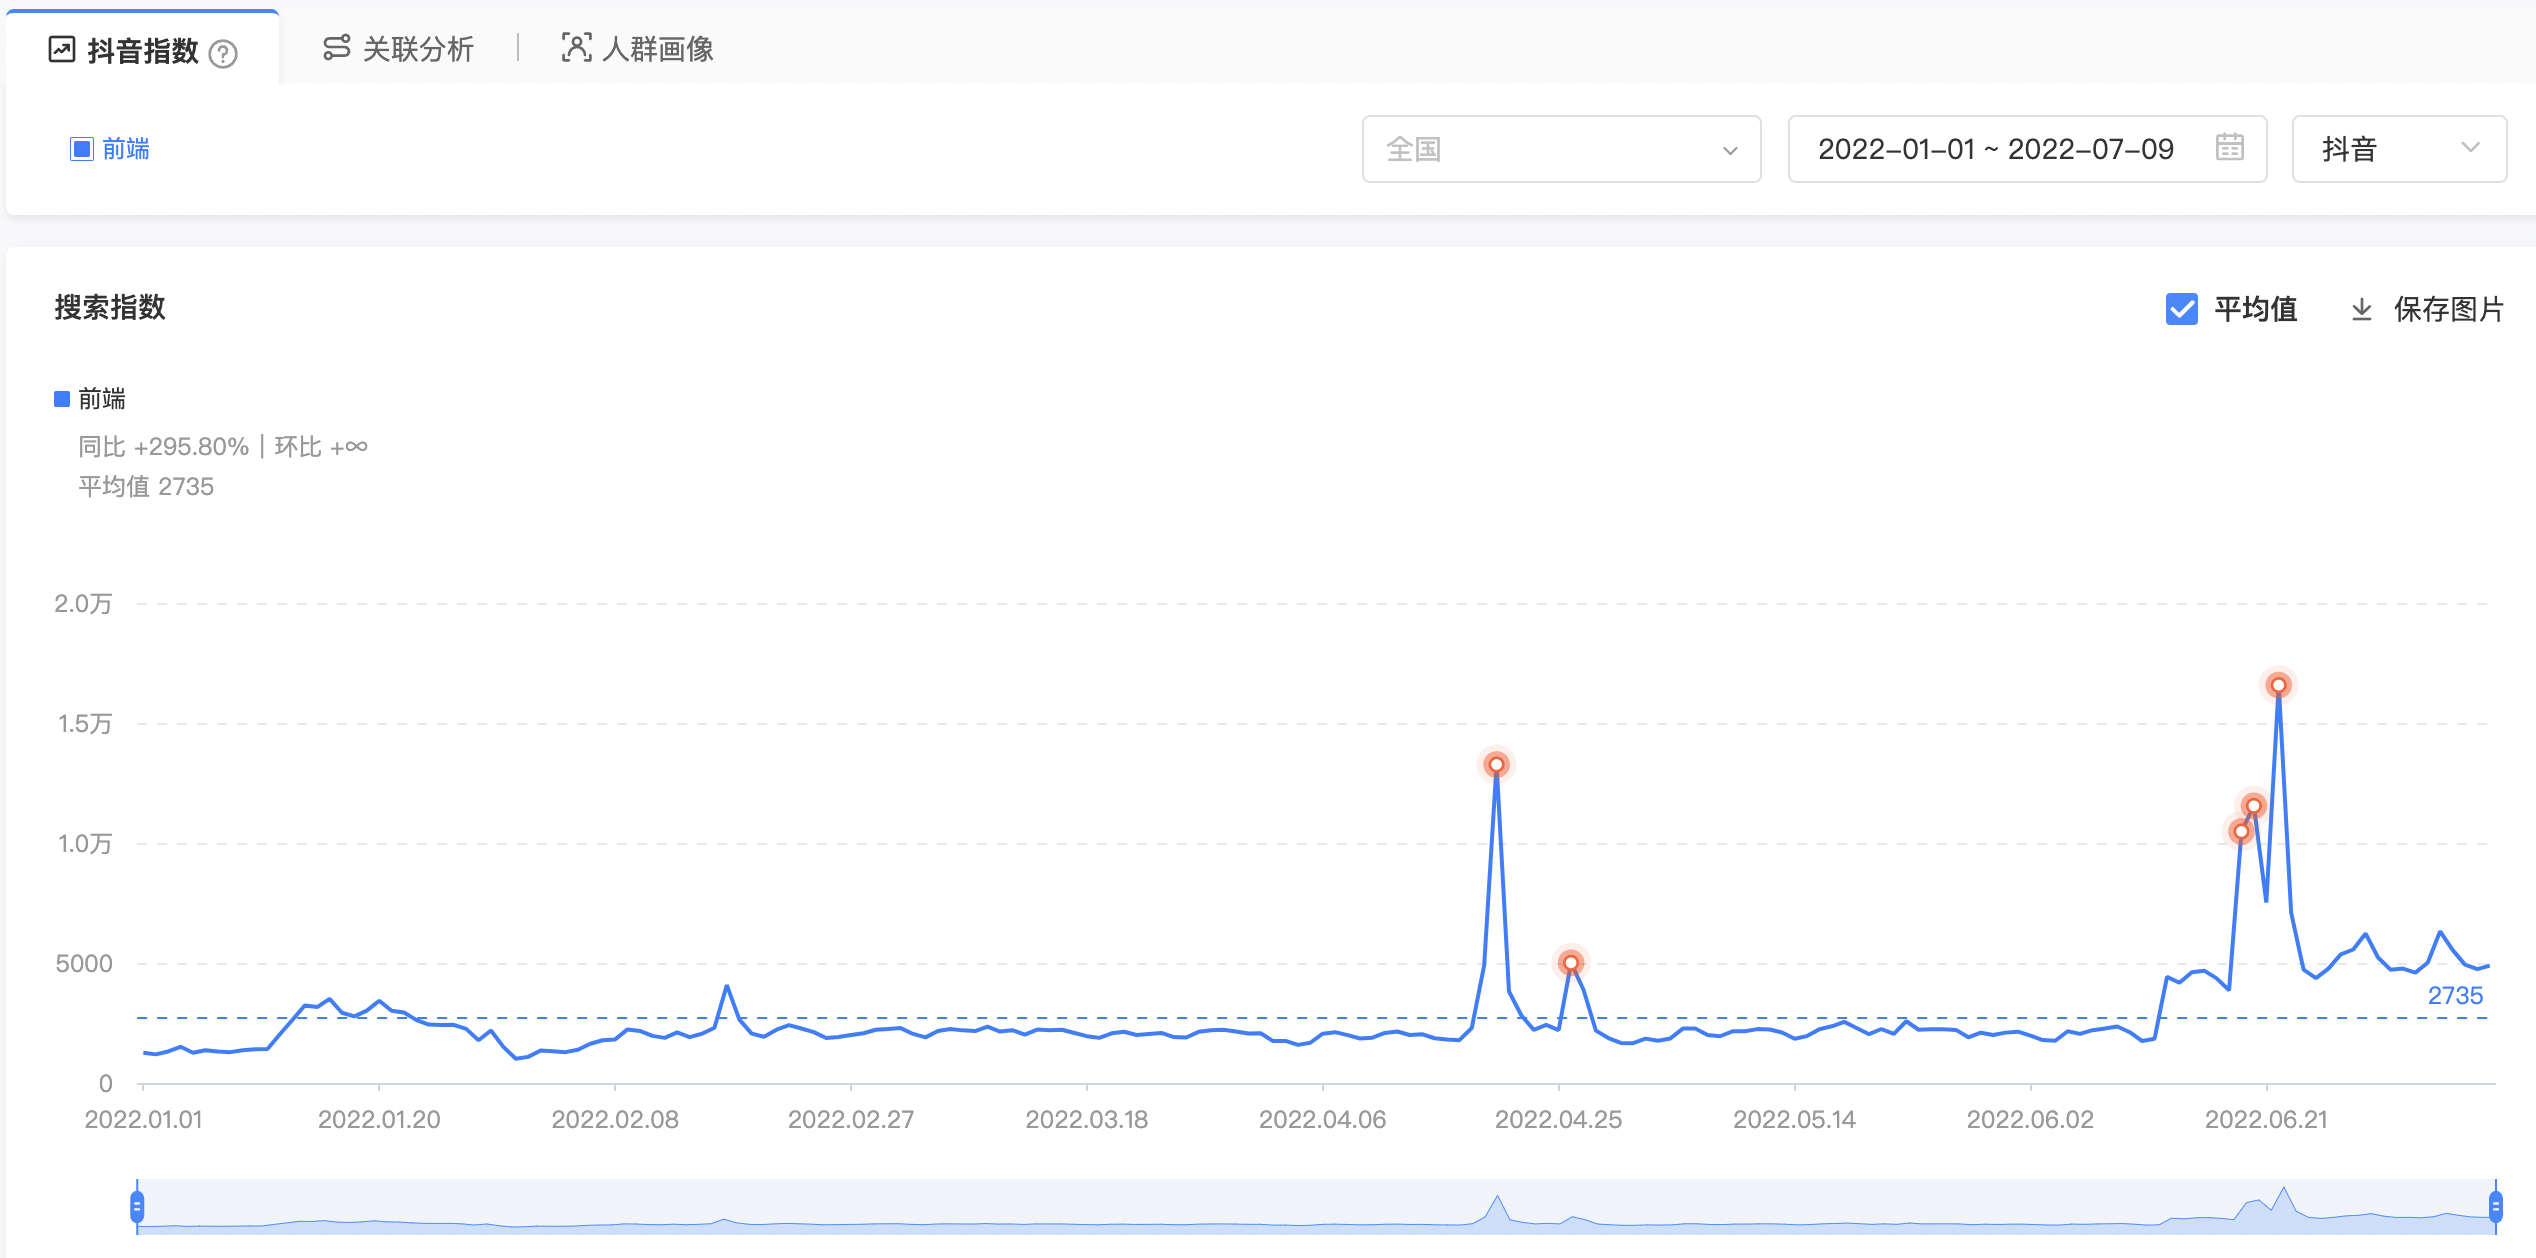This screenshot has width=2536, height=1258.
Task: Switch to the 关联分析 tab
Action: [417, 49]
